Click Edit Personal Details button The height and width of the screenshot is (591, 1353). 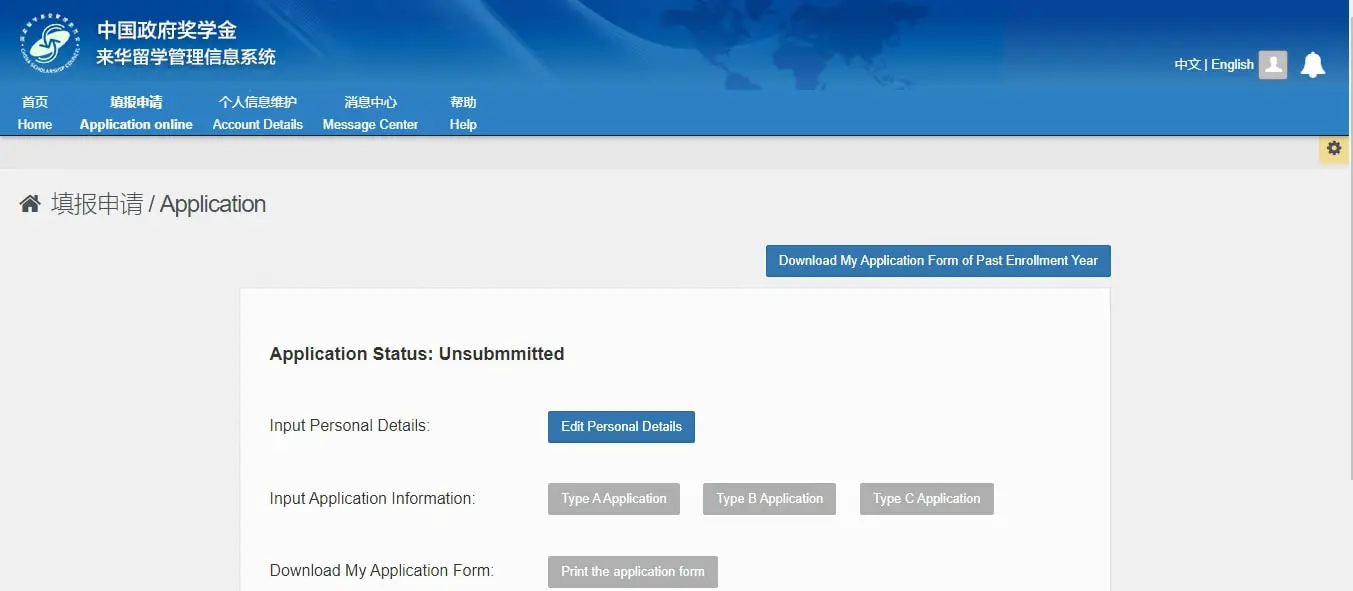(x=621, y=427)
